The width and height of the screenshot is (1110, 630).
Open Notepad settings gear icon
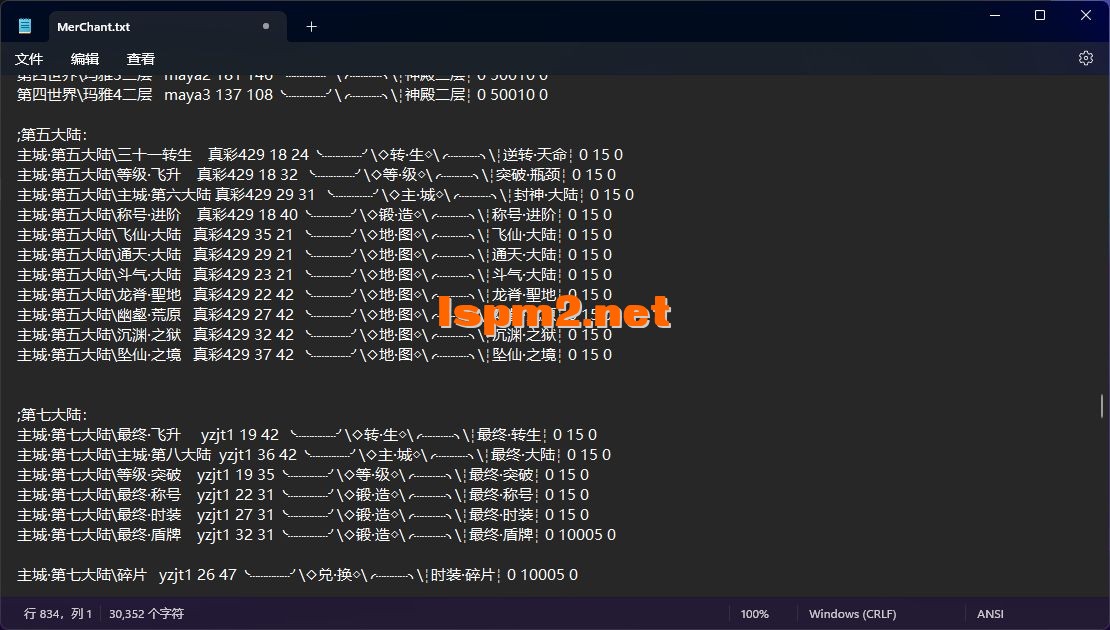coord(1085,58)
